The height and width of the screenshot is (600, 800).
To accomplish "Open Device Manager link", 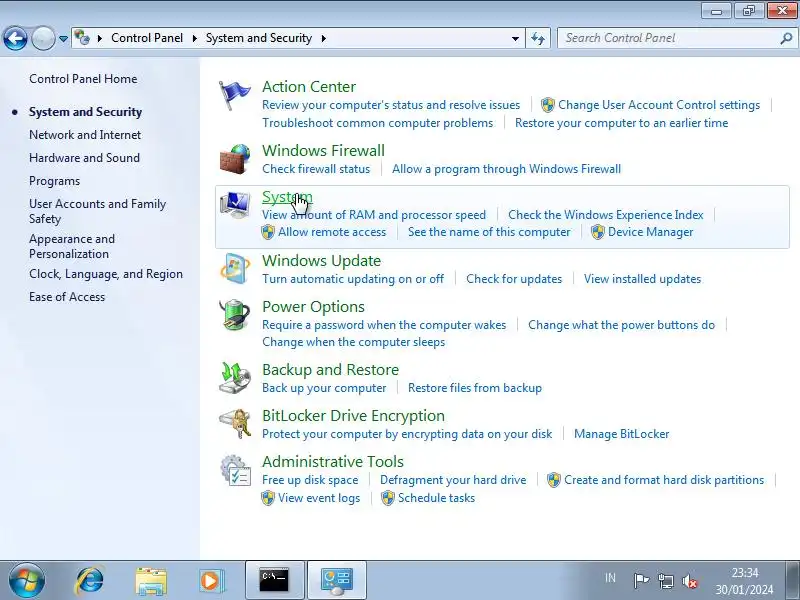I will (651, 232).
